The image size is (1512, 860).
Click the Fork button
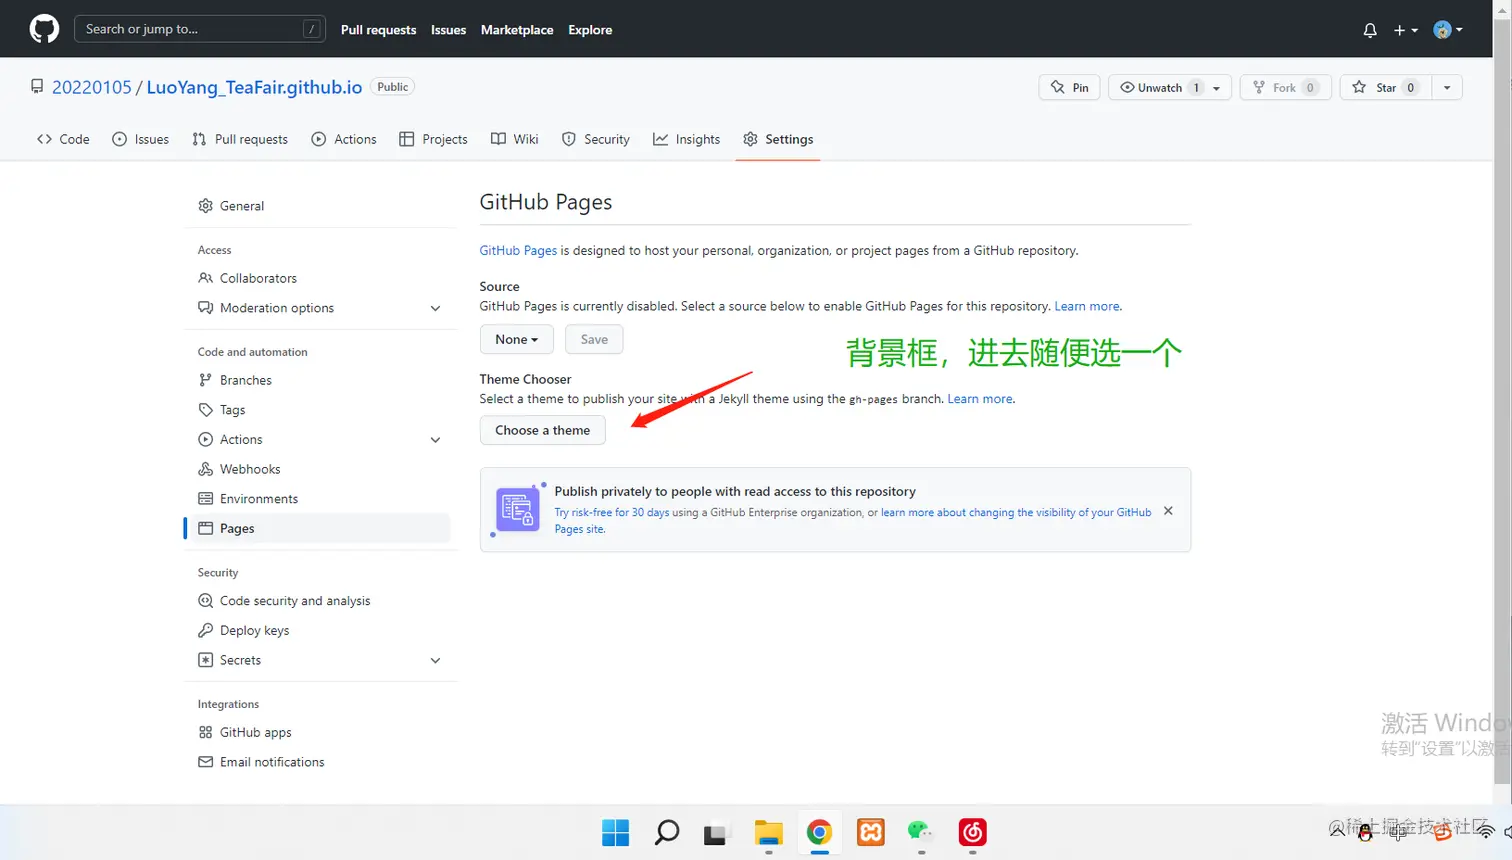pos(1285,87)
